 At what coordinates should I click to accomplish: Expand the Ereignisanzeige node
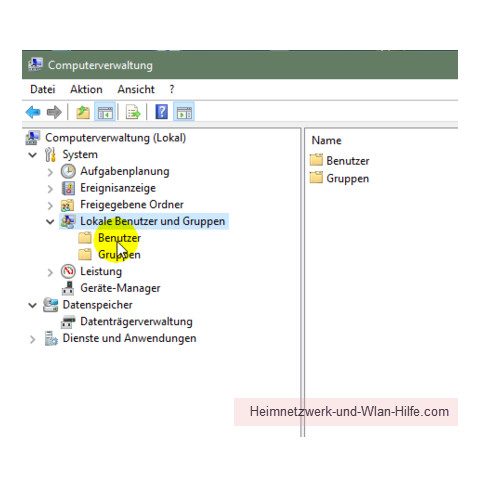(x=50, y=189)
